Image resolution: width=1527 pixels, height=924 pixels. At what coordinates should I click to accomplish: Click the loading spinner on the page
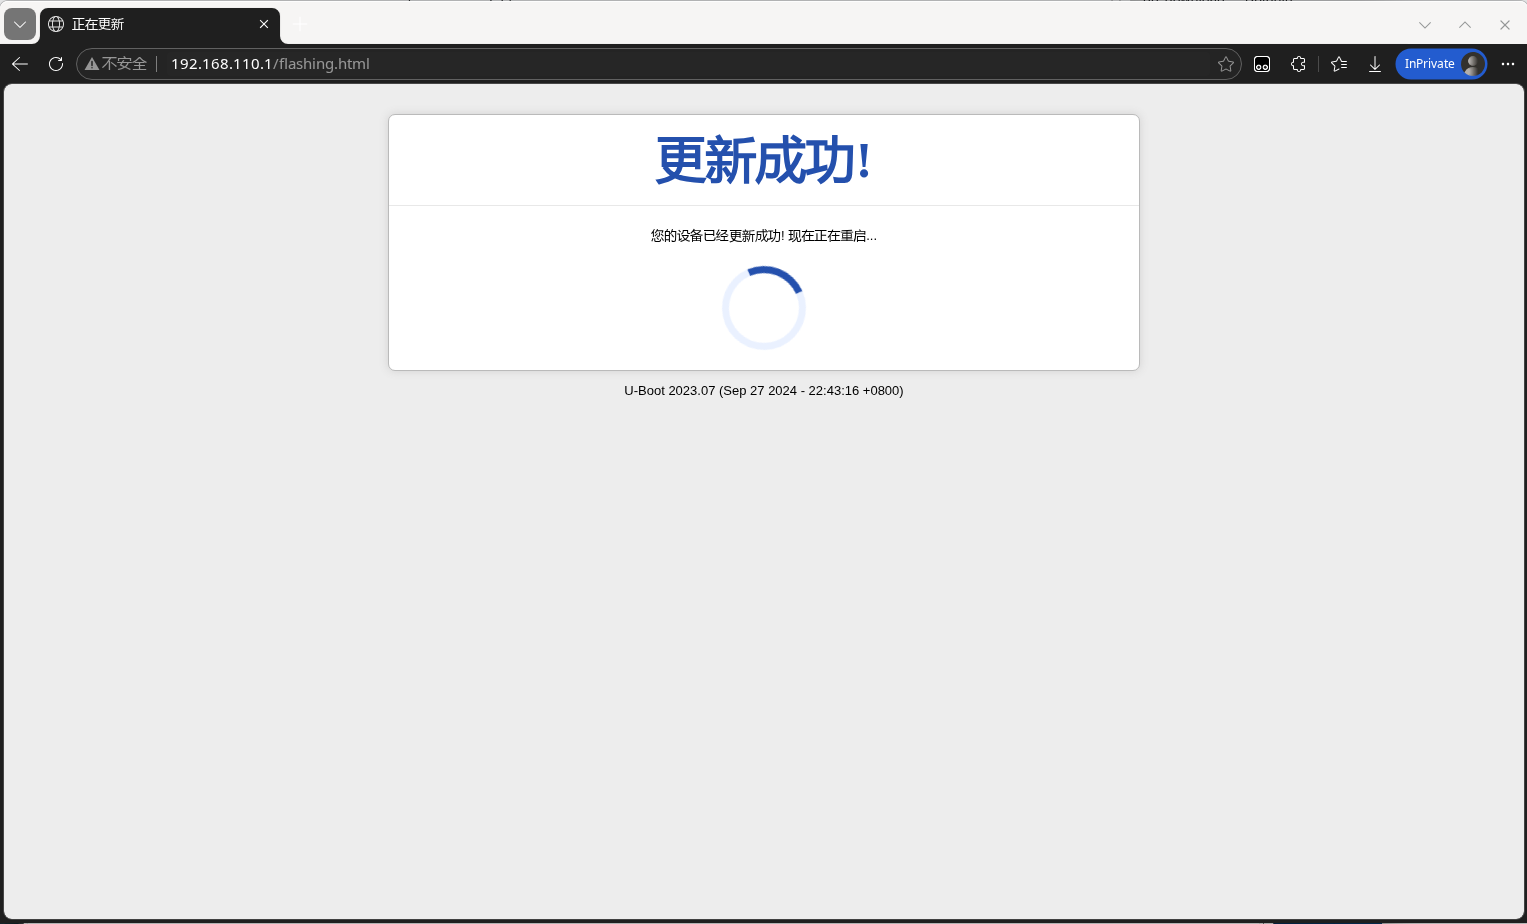pos(763,307)
